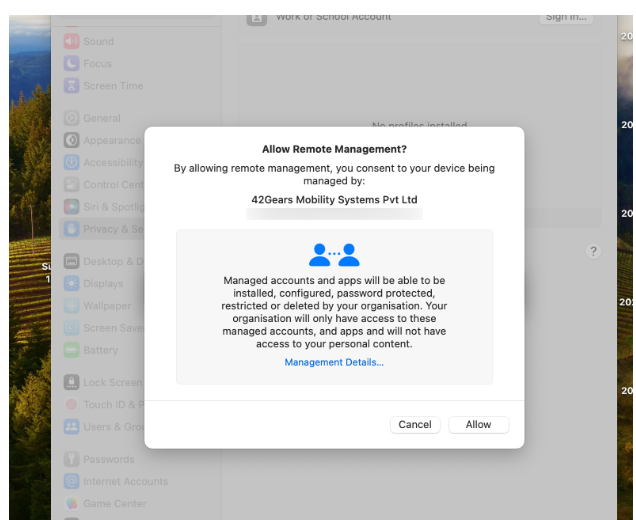
Task: Select Internet Accounts label
Action: click(125, 481)
